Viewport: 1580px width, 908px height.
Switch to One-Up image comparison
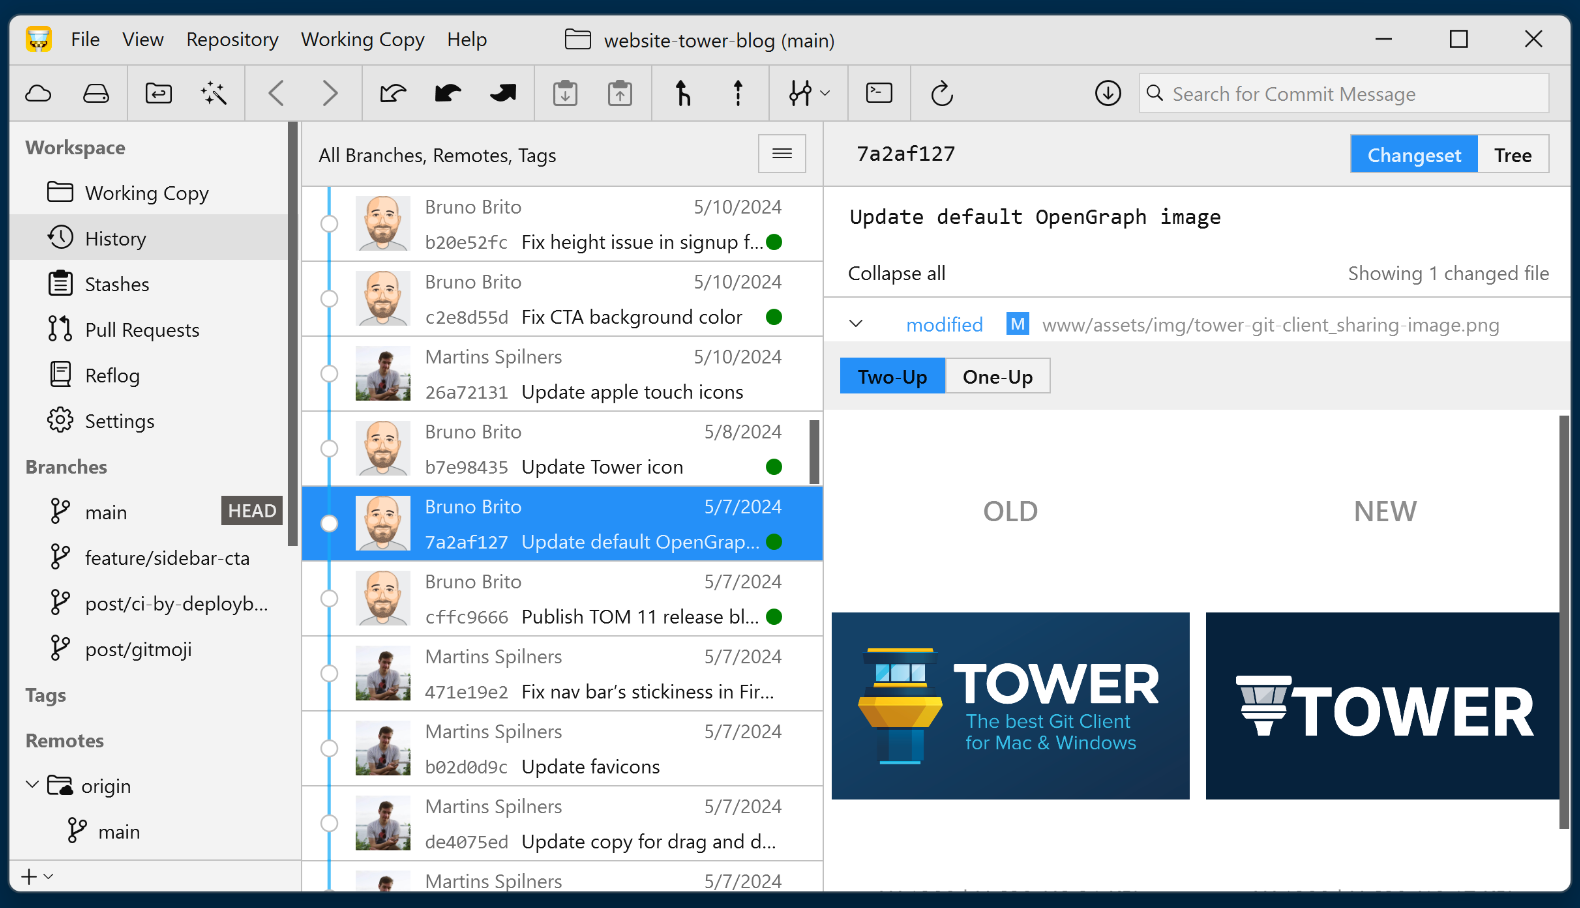pos(997,377)
